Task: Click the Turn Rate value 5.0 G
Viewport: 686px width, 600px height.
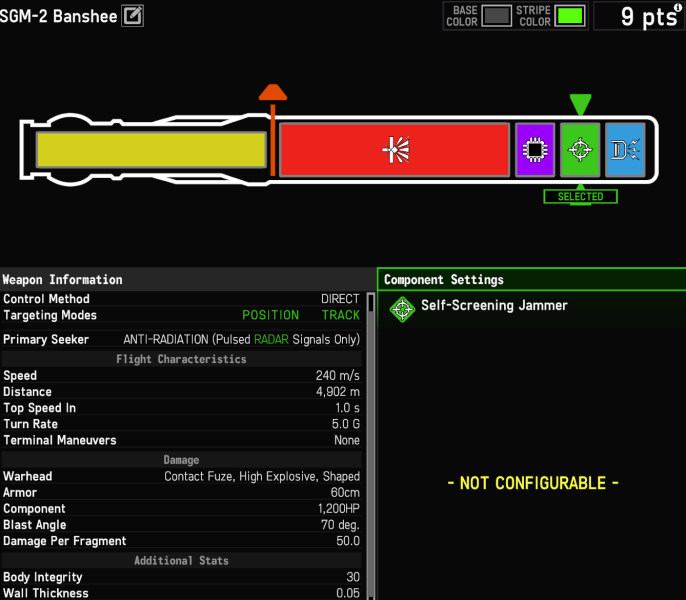Action: [346, 424]
